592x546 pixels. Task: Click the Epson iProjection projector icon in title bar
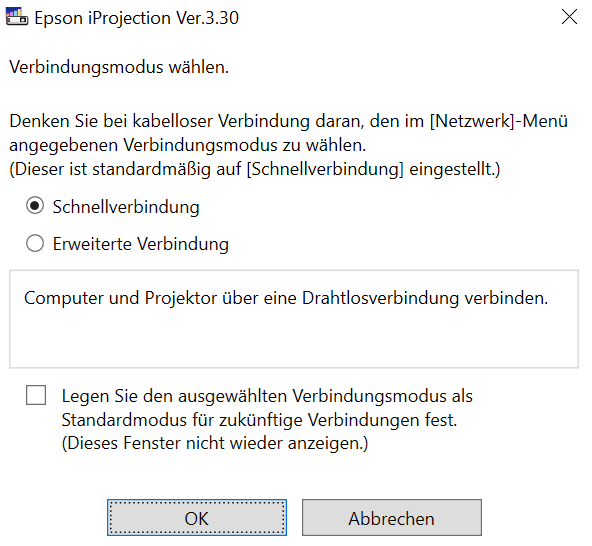[17, 17]
